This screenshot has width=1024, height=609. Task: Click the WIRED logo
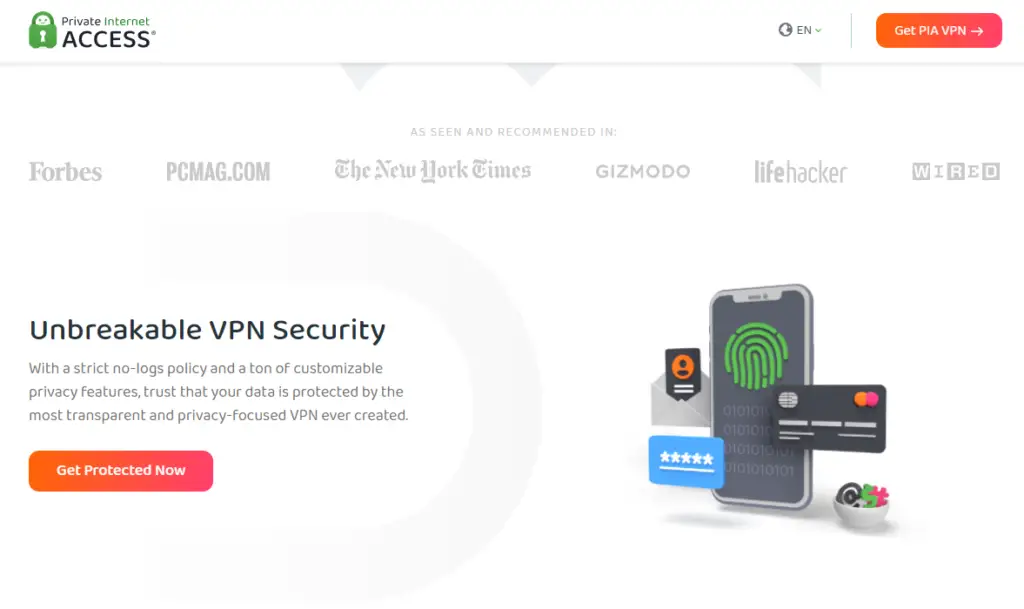956,172
